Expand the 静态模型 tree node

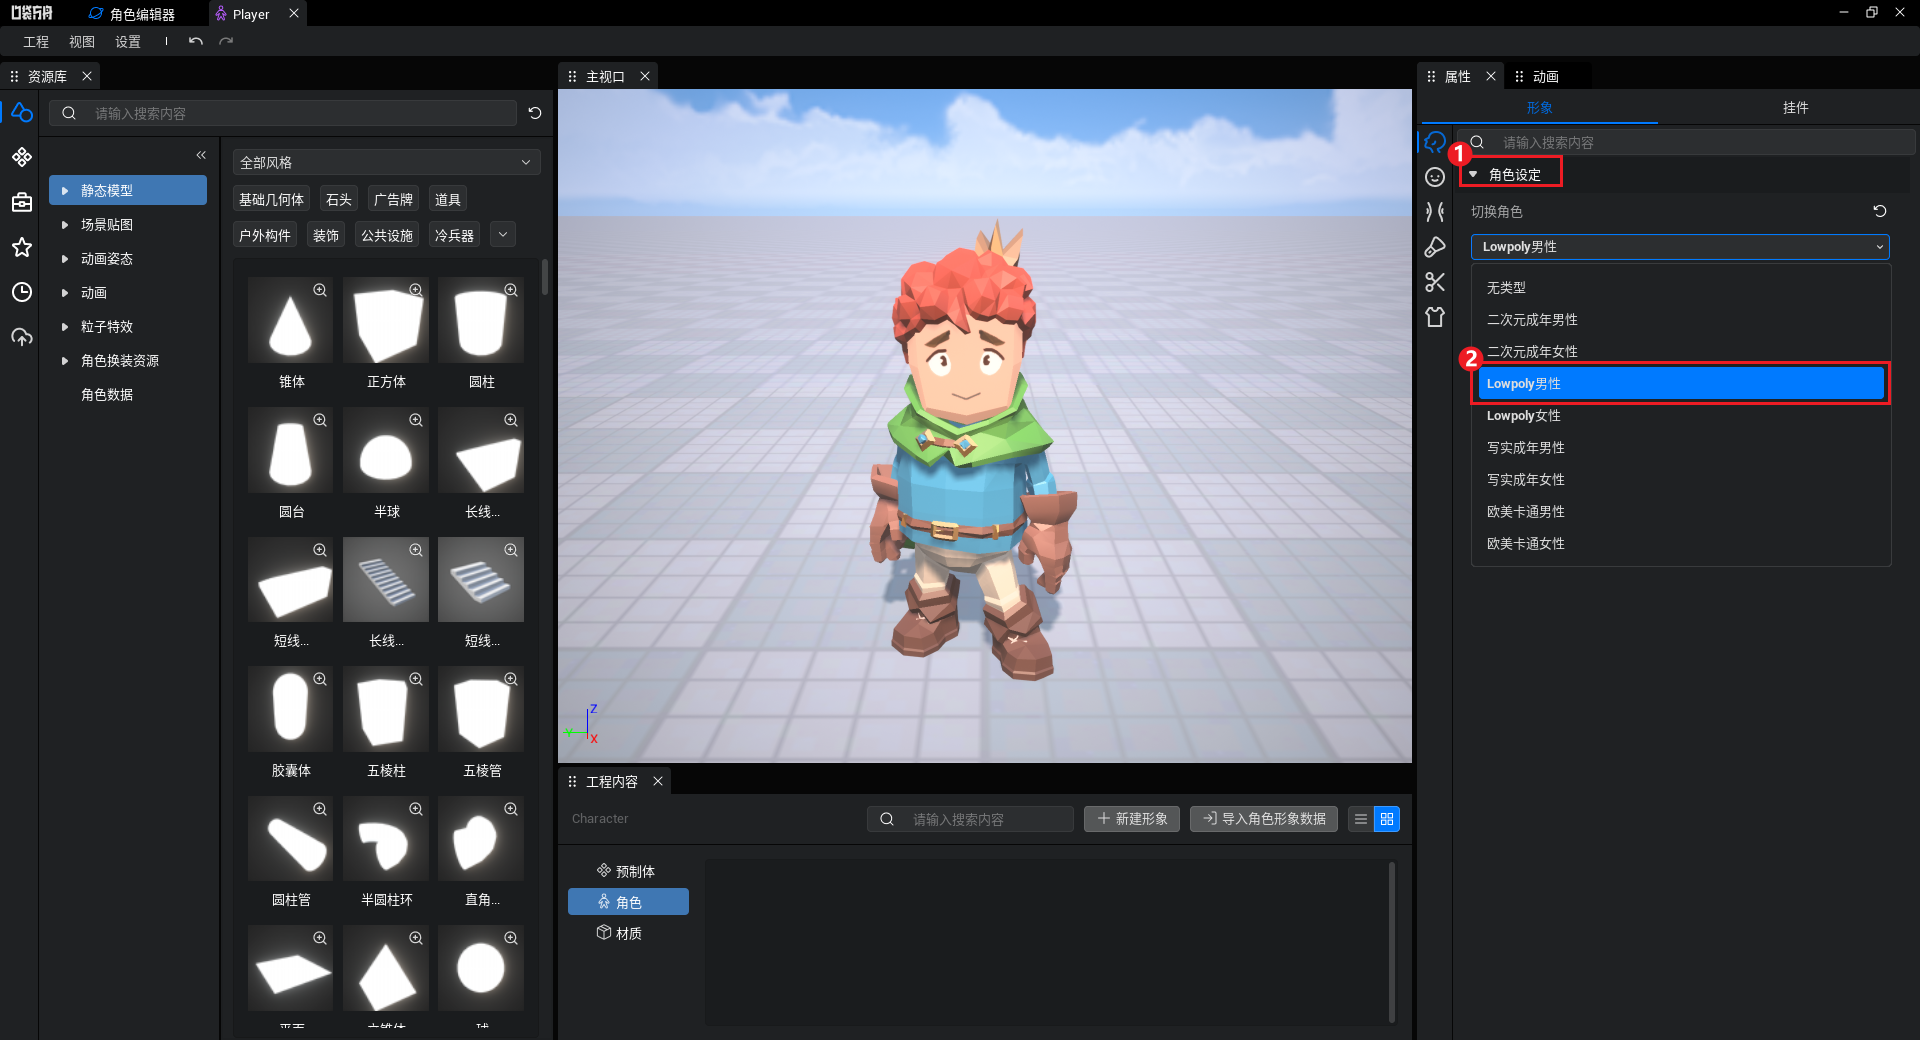click(65, 190)
